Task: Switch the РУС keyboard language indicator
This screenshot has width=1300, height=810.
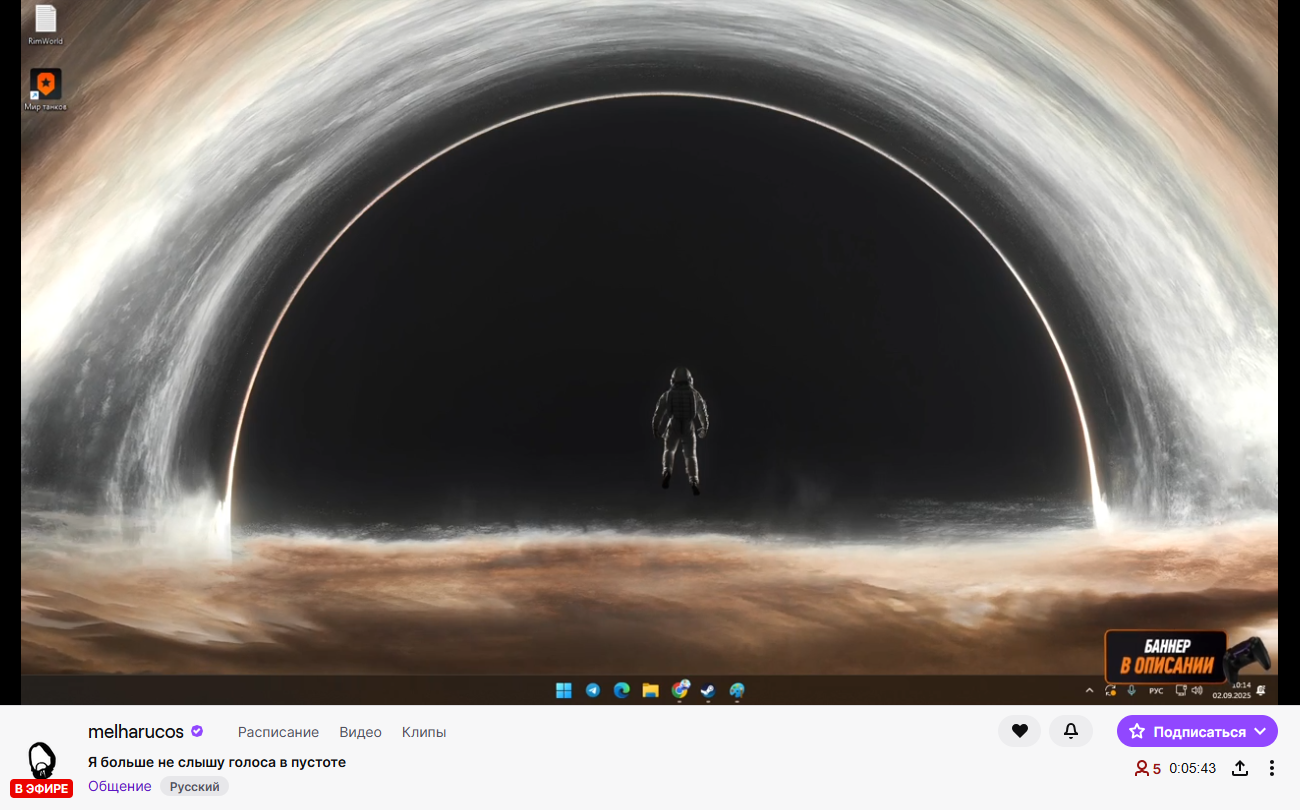Action: pos(1156,691)
